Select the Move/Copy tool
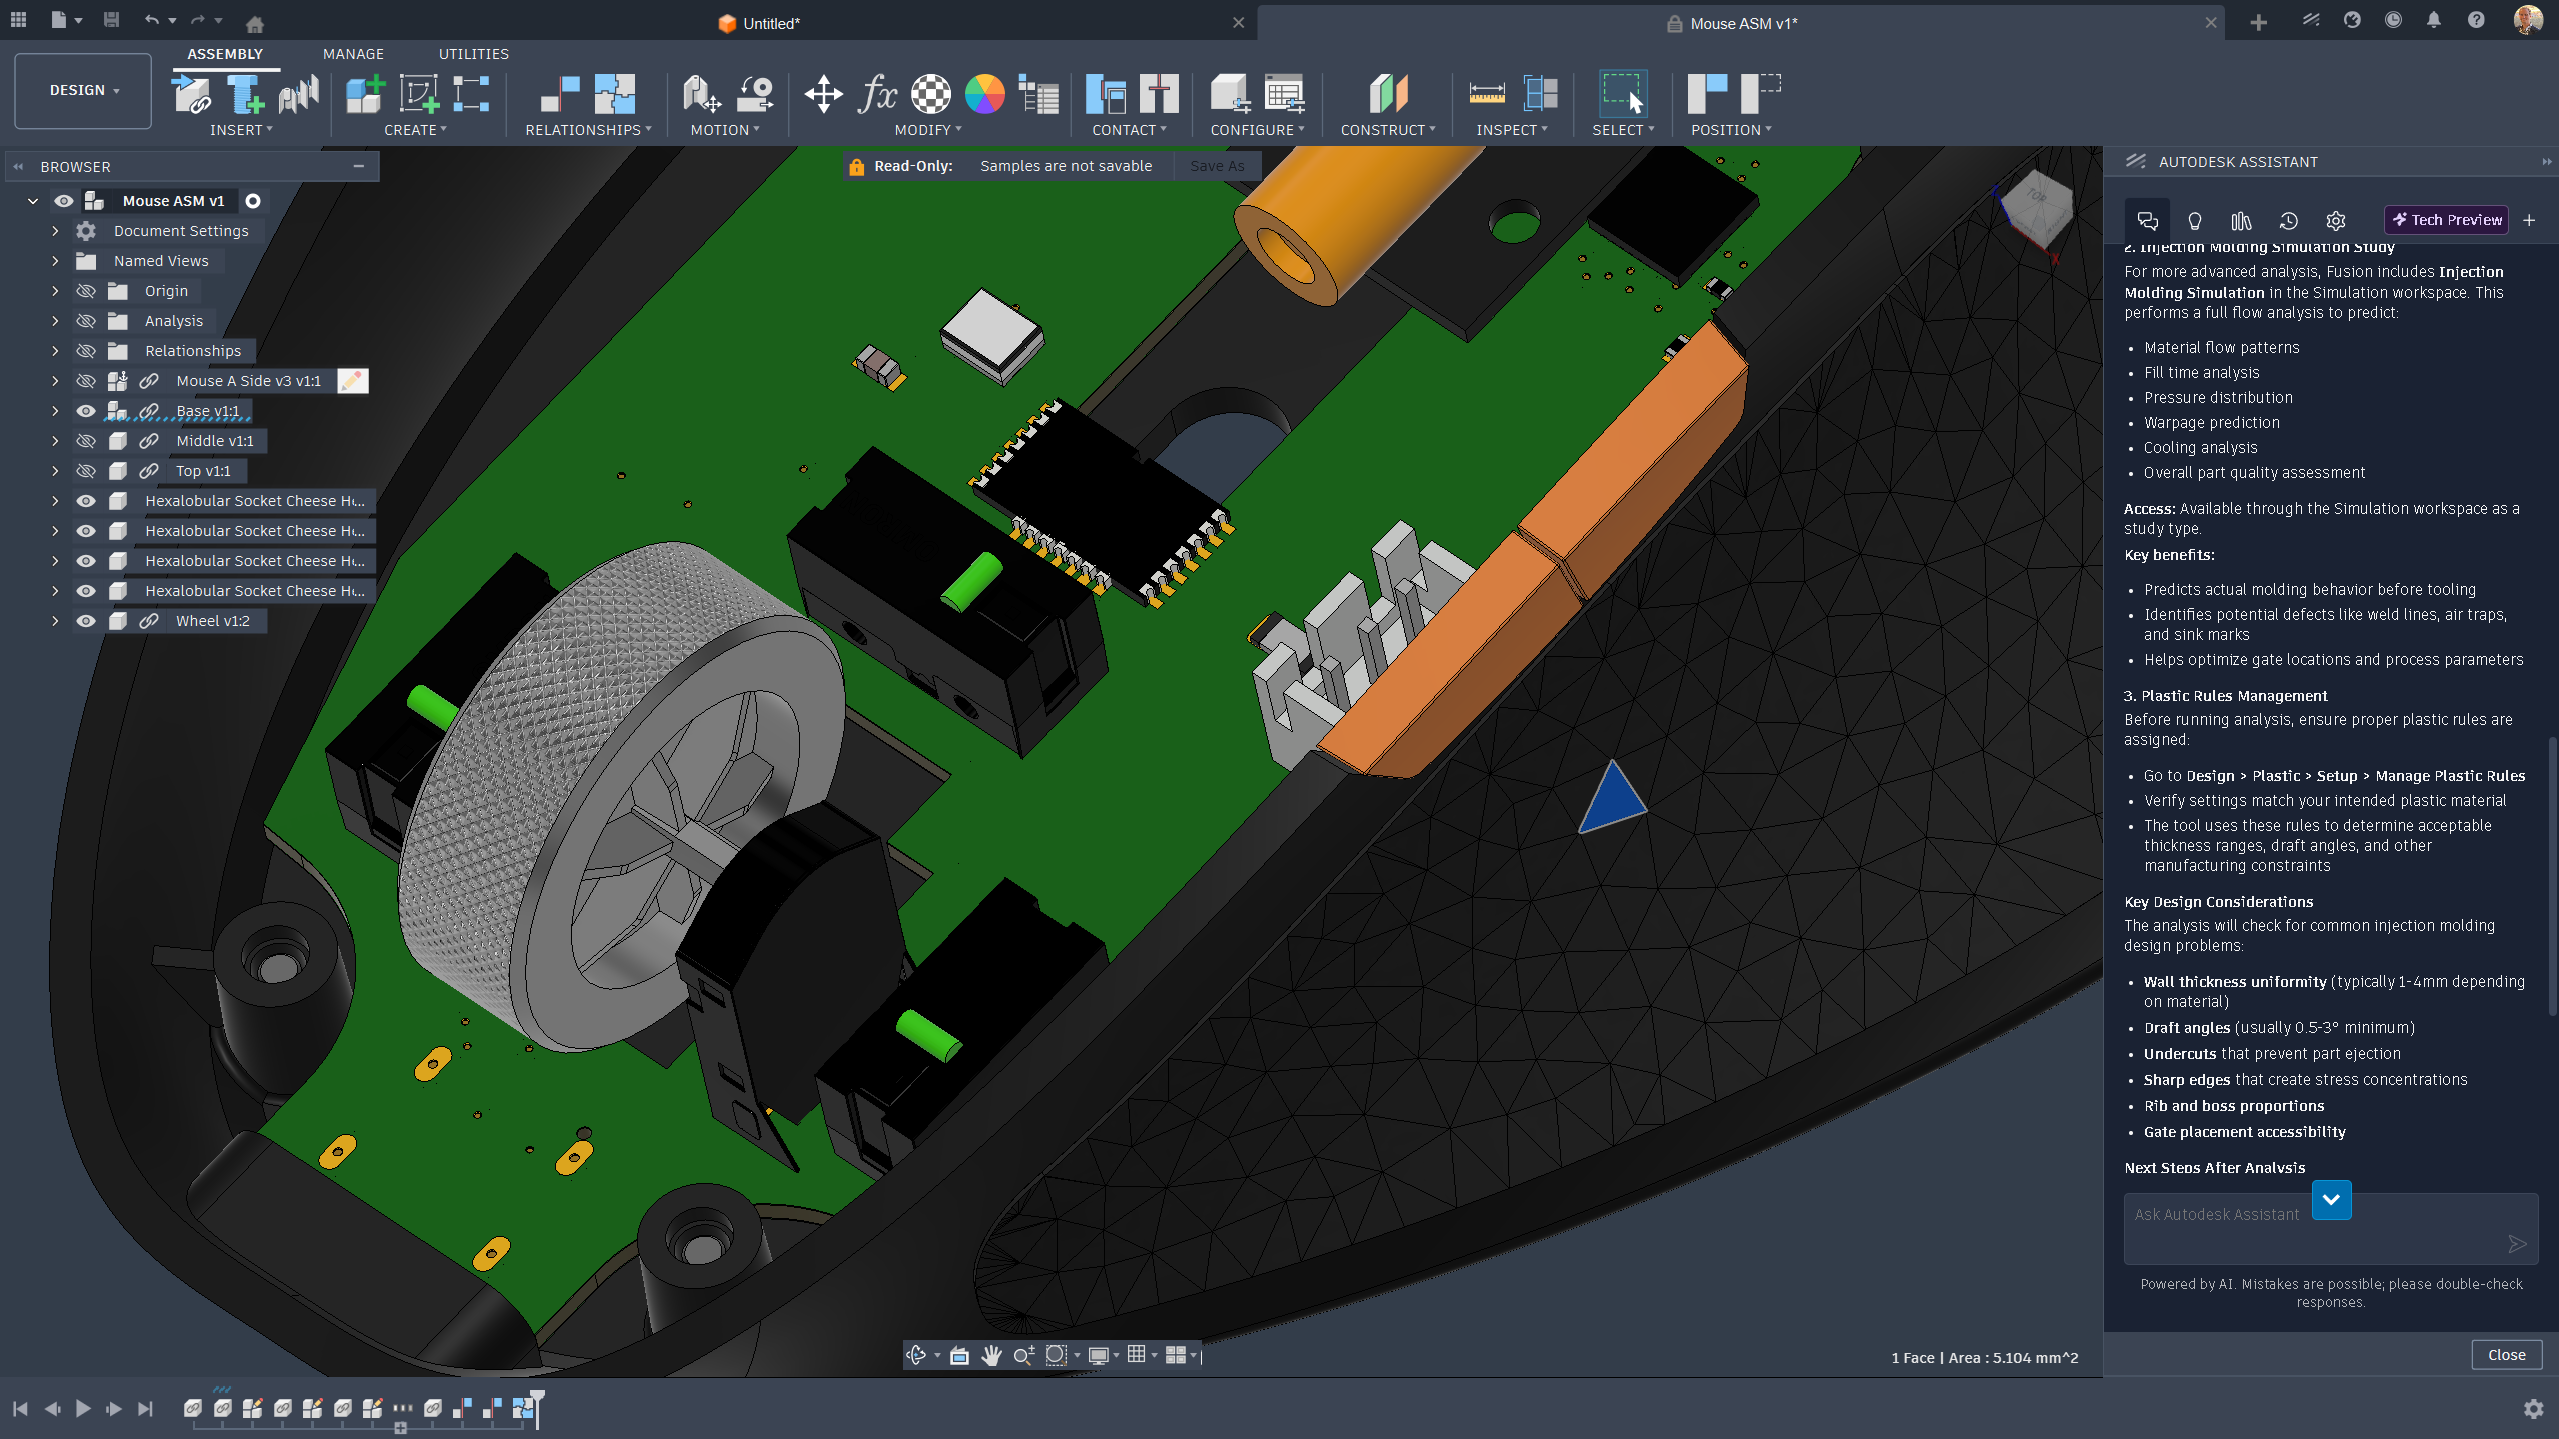 (822, 95)
